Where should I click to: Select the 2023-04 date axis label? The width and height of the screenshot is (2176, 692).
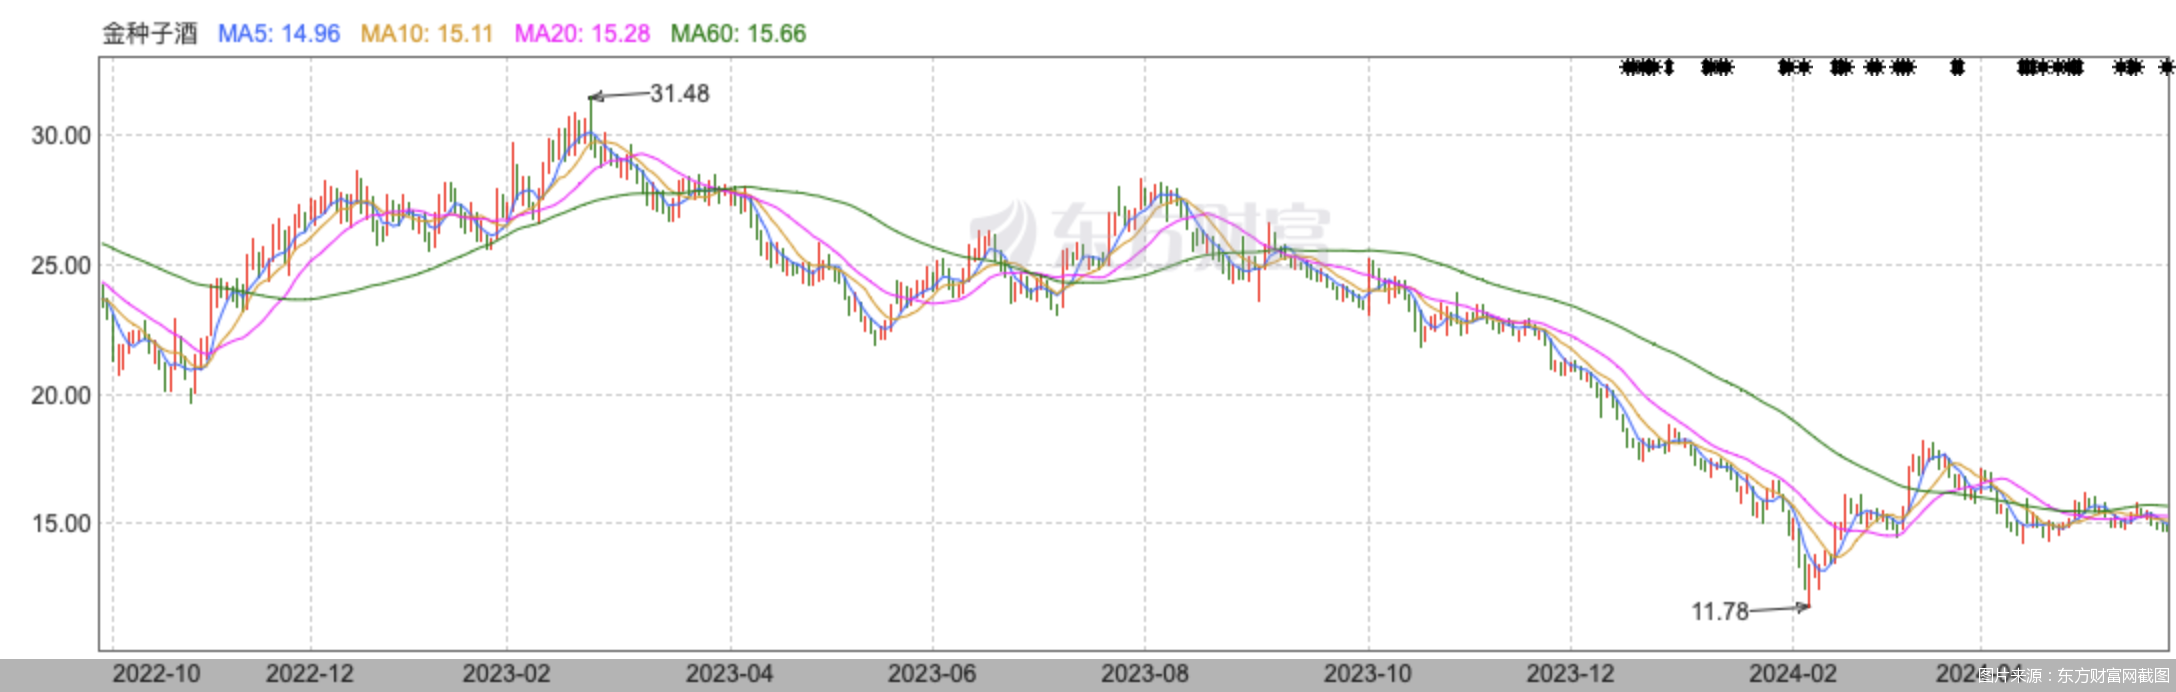(729, 674)
